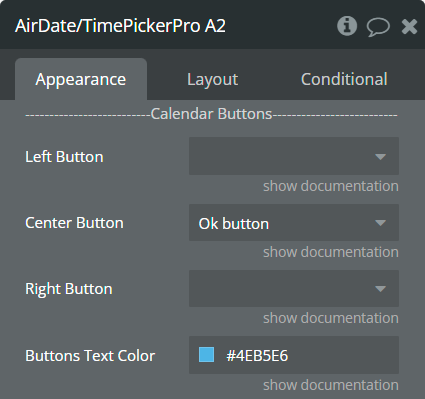Open the Center Button dropdown showing Ok button
The image size is (425, 399).
pyautogui.click(x=294, y=223)
